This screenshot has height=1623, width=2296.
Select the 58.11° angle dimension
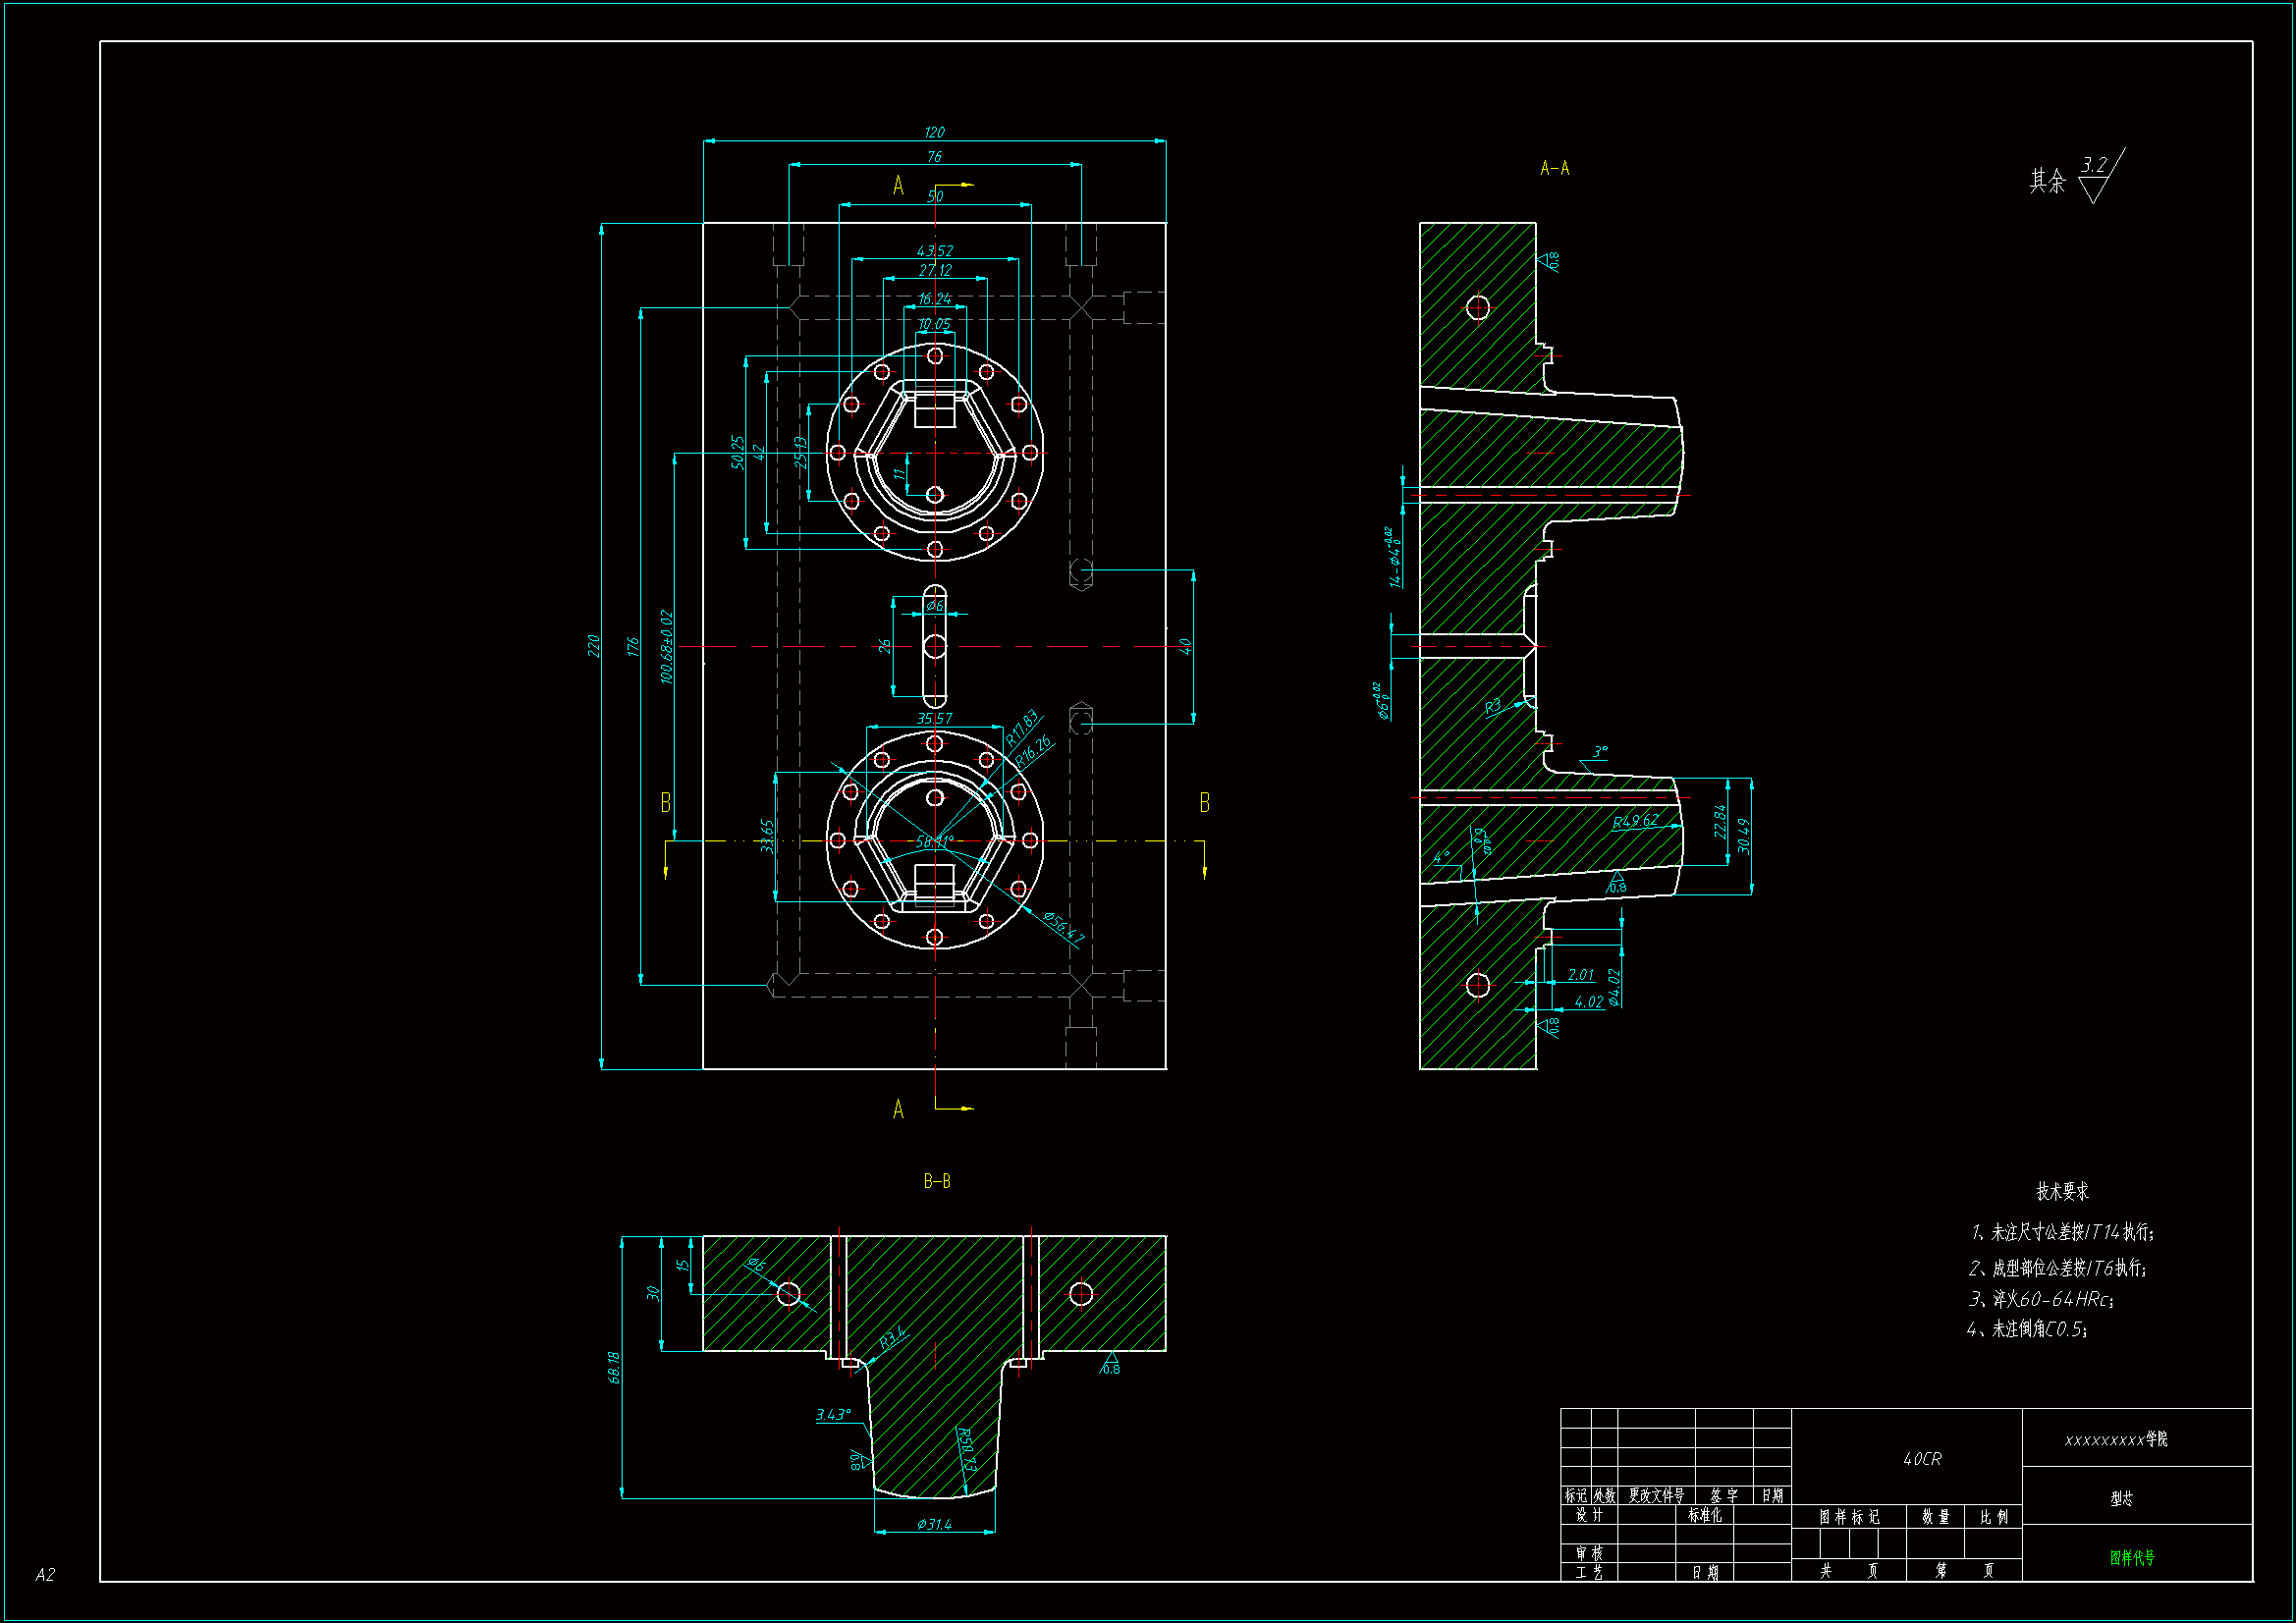(x=934, y=841)
